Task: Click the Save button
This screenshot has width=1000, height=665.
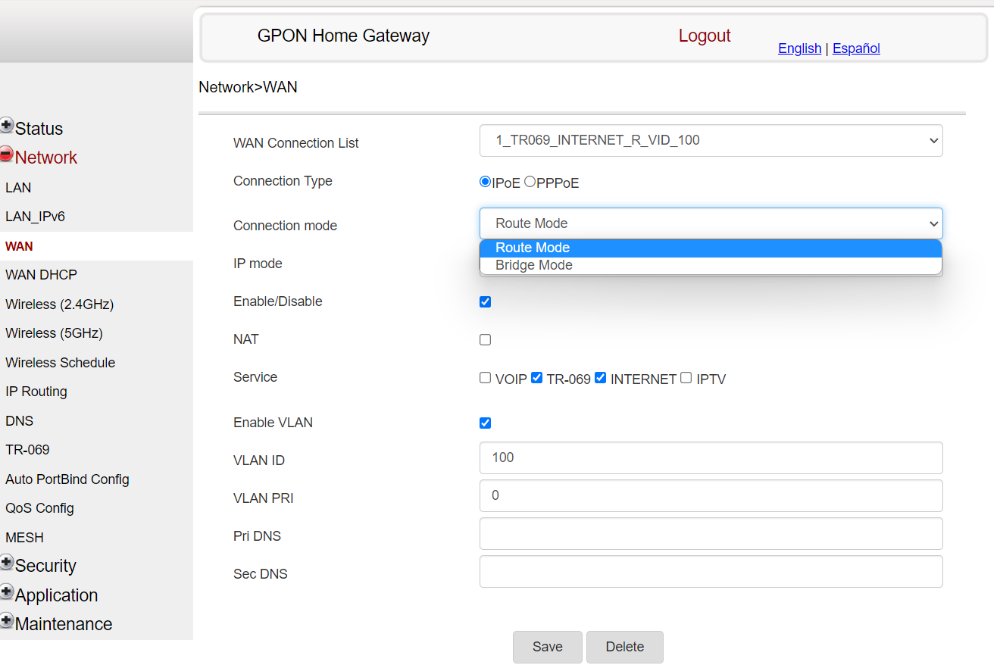Action: pos(548,647)
